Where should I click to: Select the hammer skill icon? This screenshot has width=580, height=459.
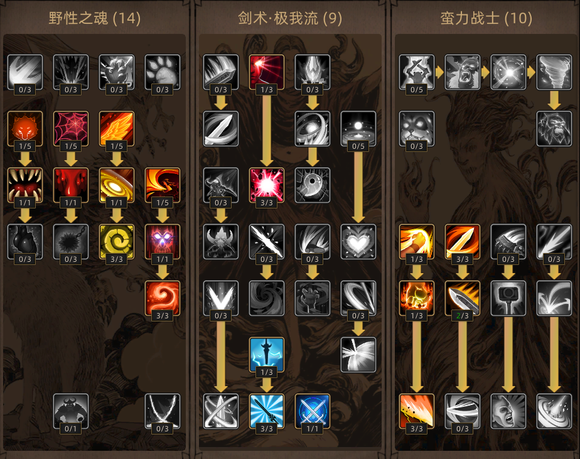coord(508,298)
